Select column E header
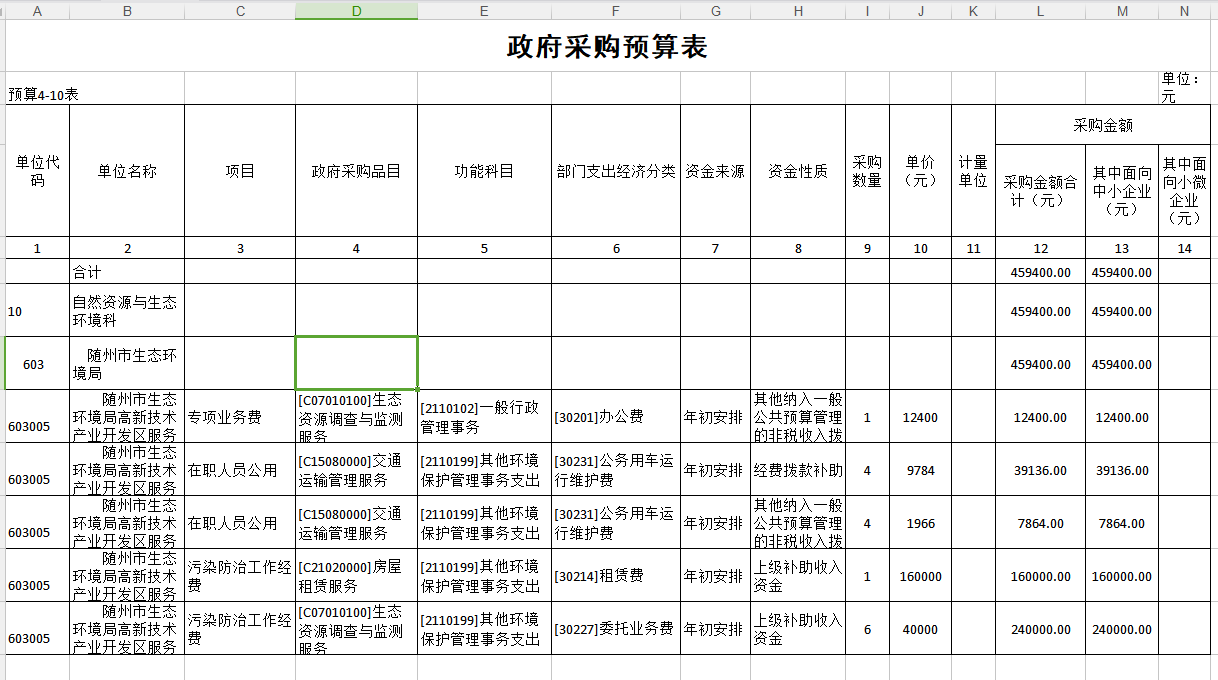 pyautogui.click(x=484, y=10)
